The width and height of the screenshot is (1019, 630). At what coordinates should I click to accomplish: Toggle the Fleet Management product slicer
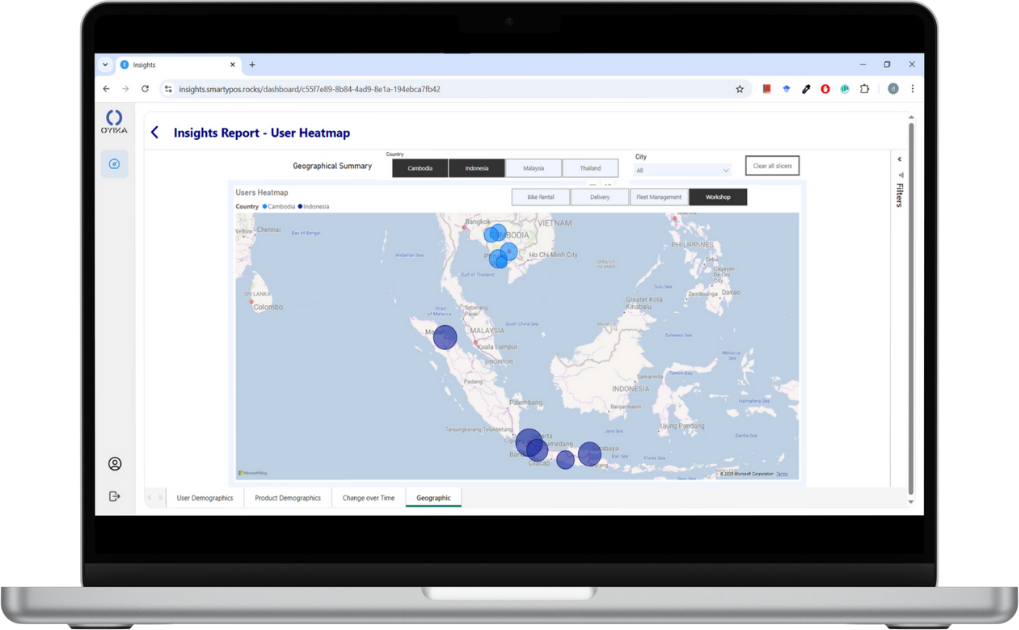tap(659, 197)
